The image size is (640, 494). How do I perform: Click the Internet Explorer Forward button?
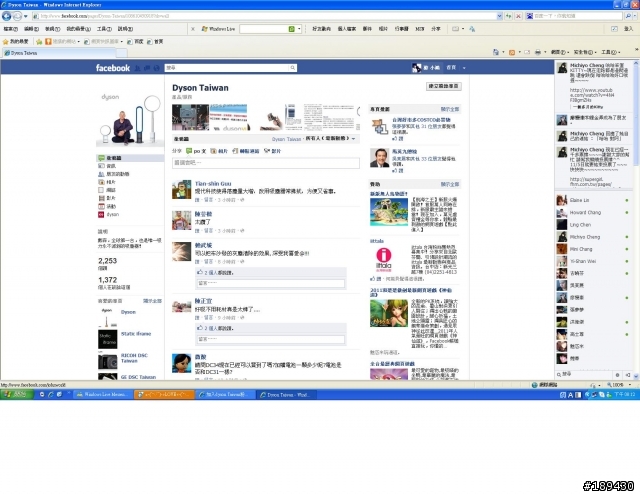pos(17,16)
